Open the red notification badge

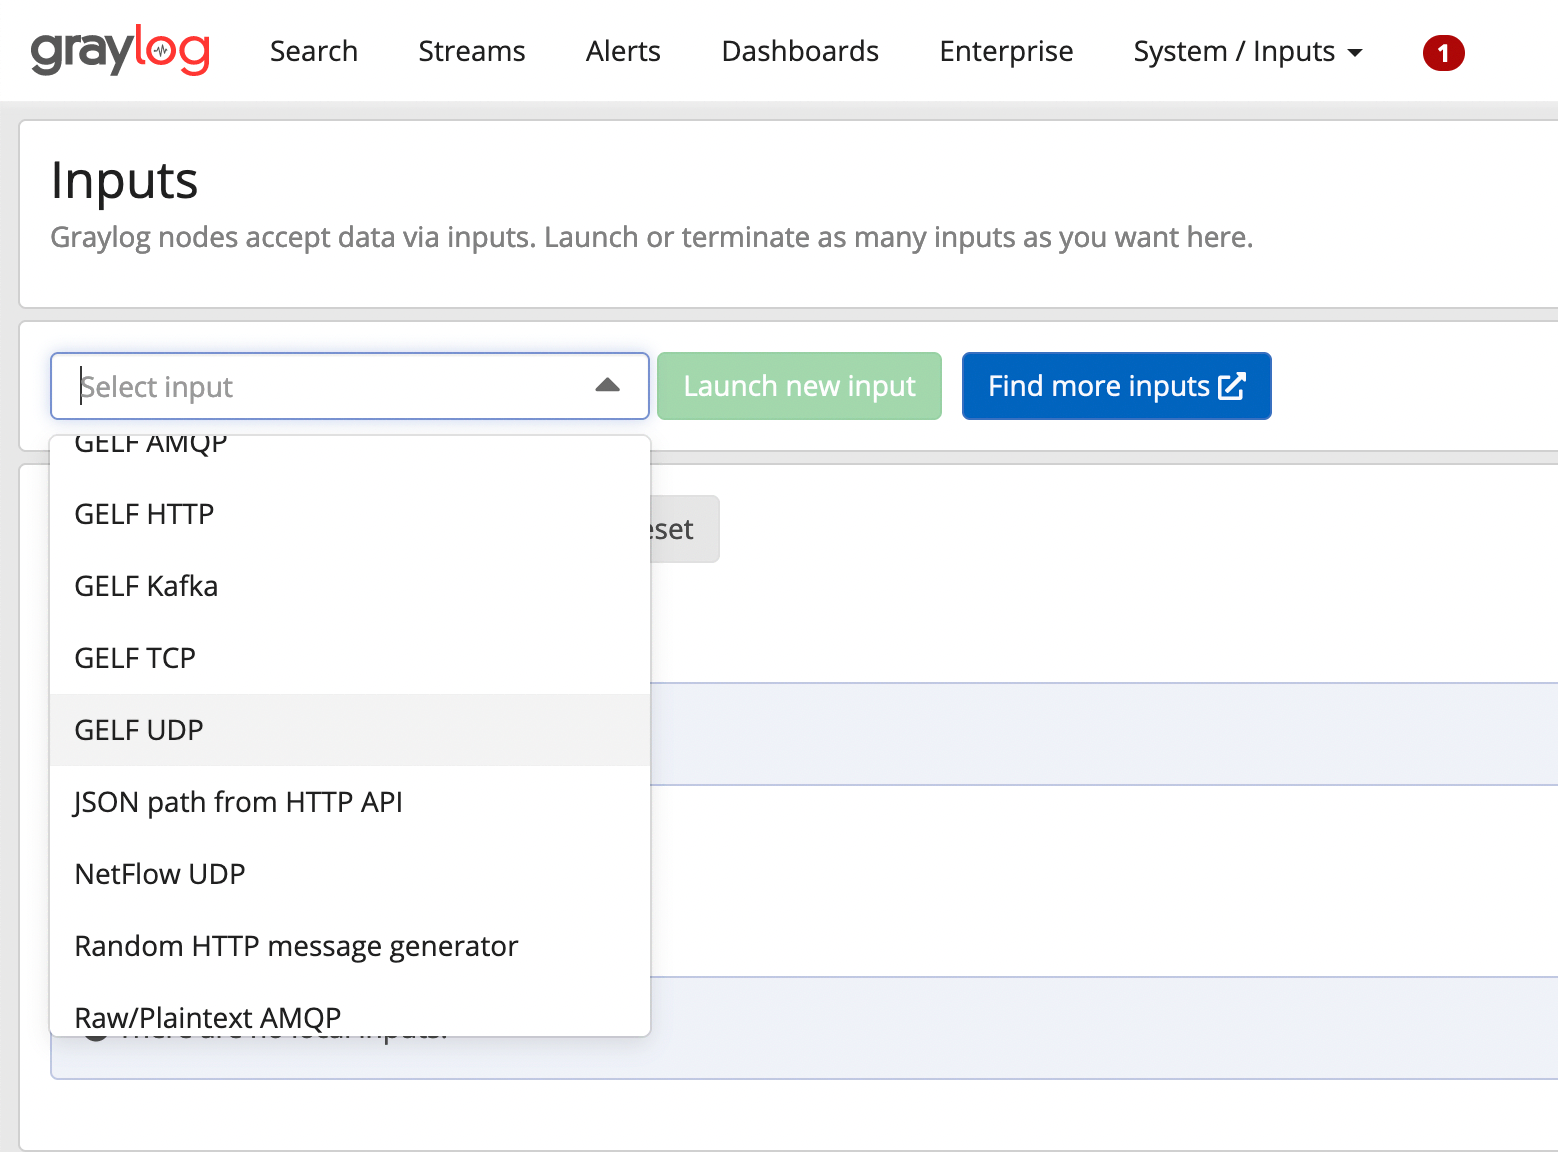[1442, 53]
